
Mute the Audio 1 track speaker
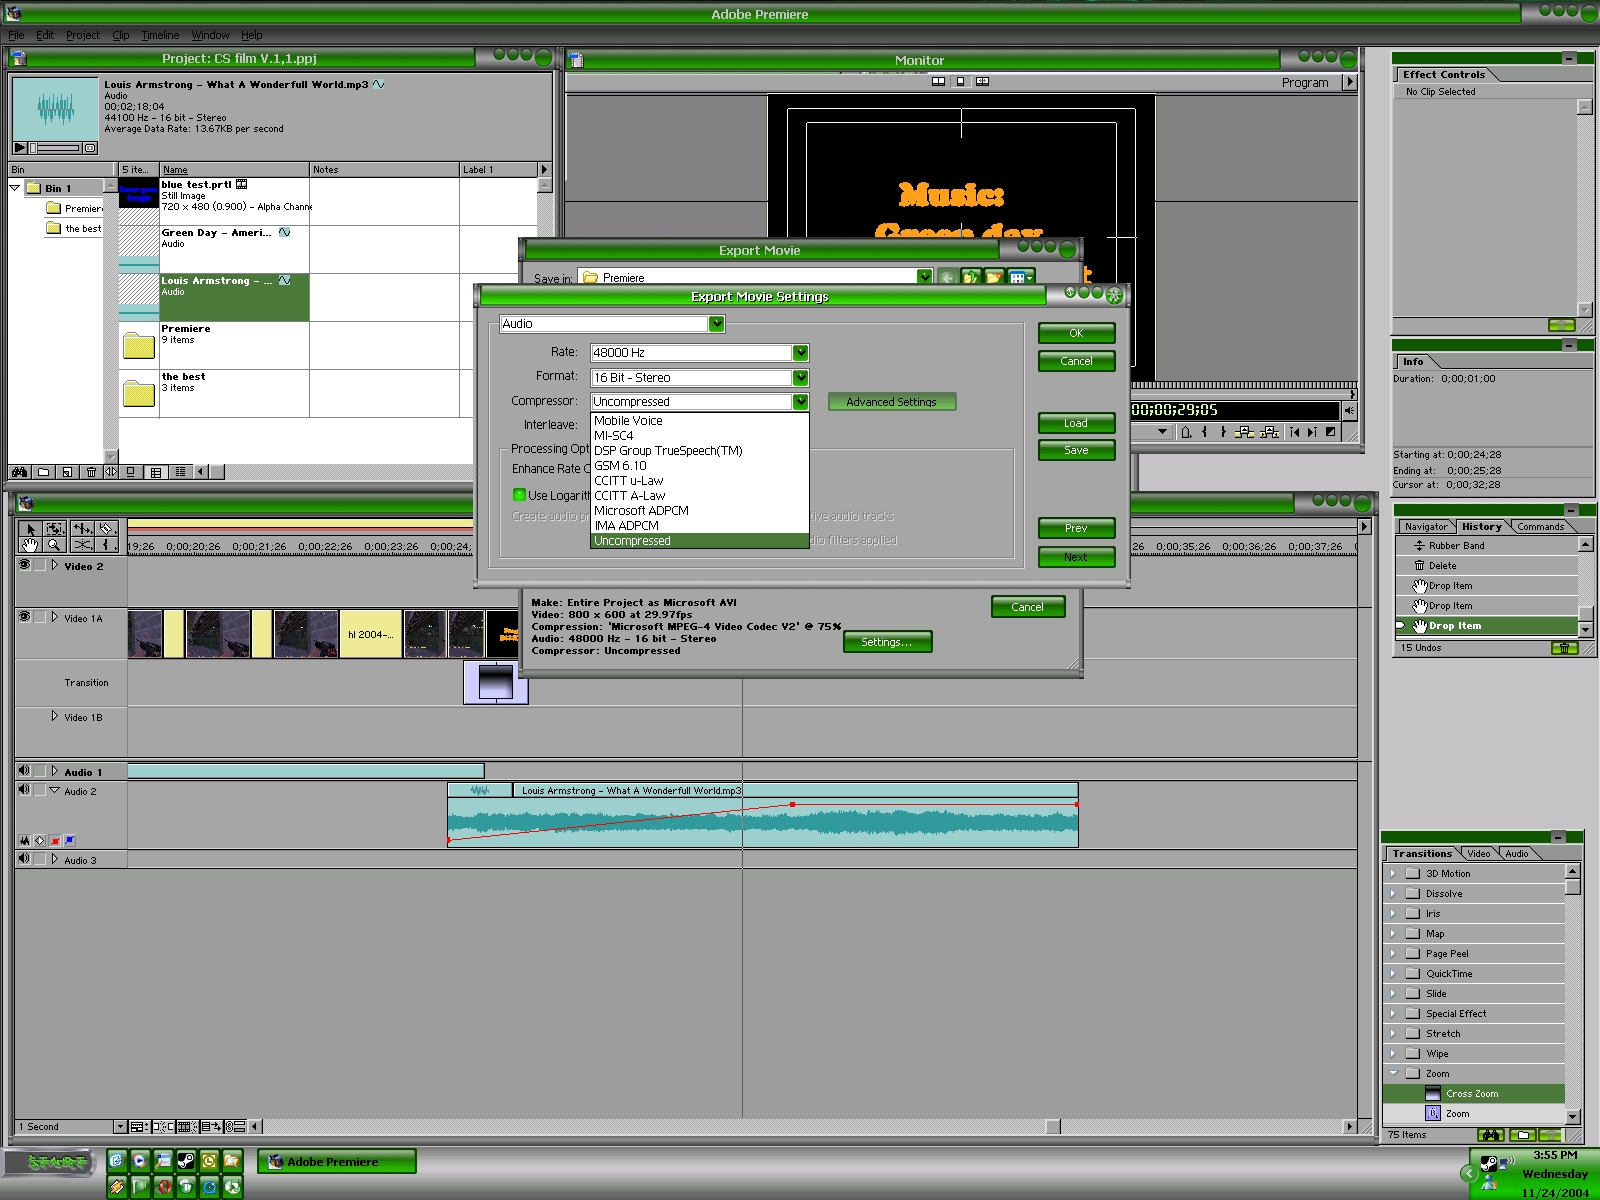(x=24, y=771)
